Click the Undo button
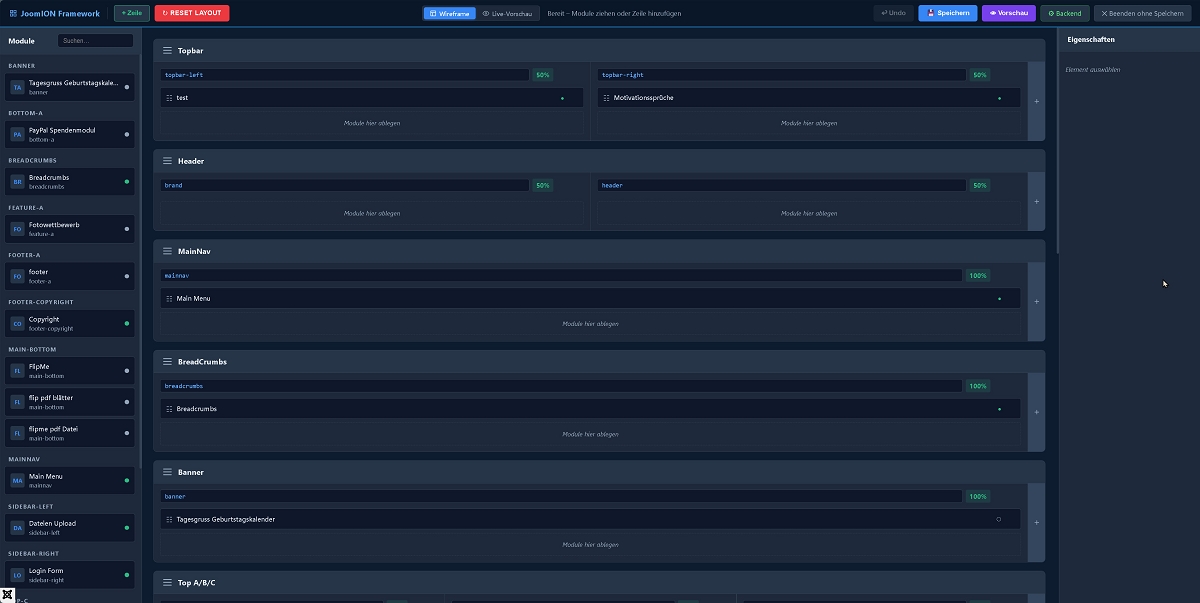 (893, 14)
